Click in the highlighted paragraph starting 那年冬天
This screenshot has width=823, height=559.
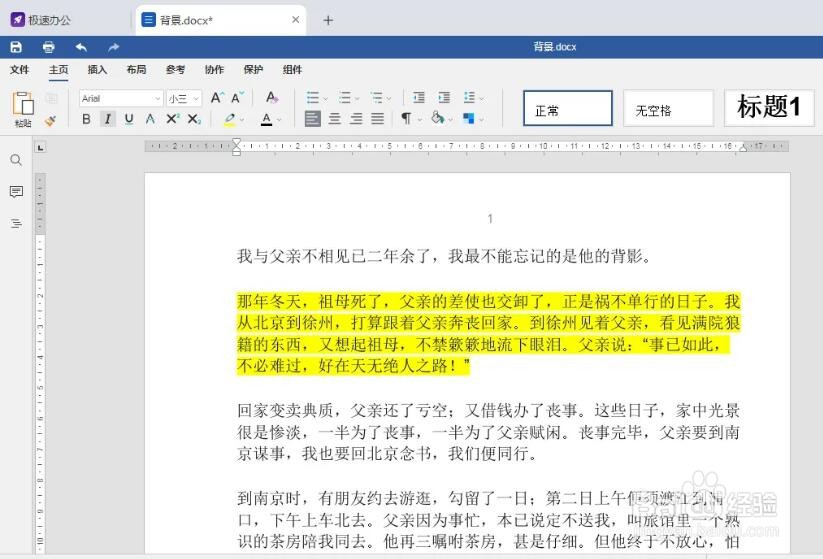[488, 334]
